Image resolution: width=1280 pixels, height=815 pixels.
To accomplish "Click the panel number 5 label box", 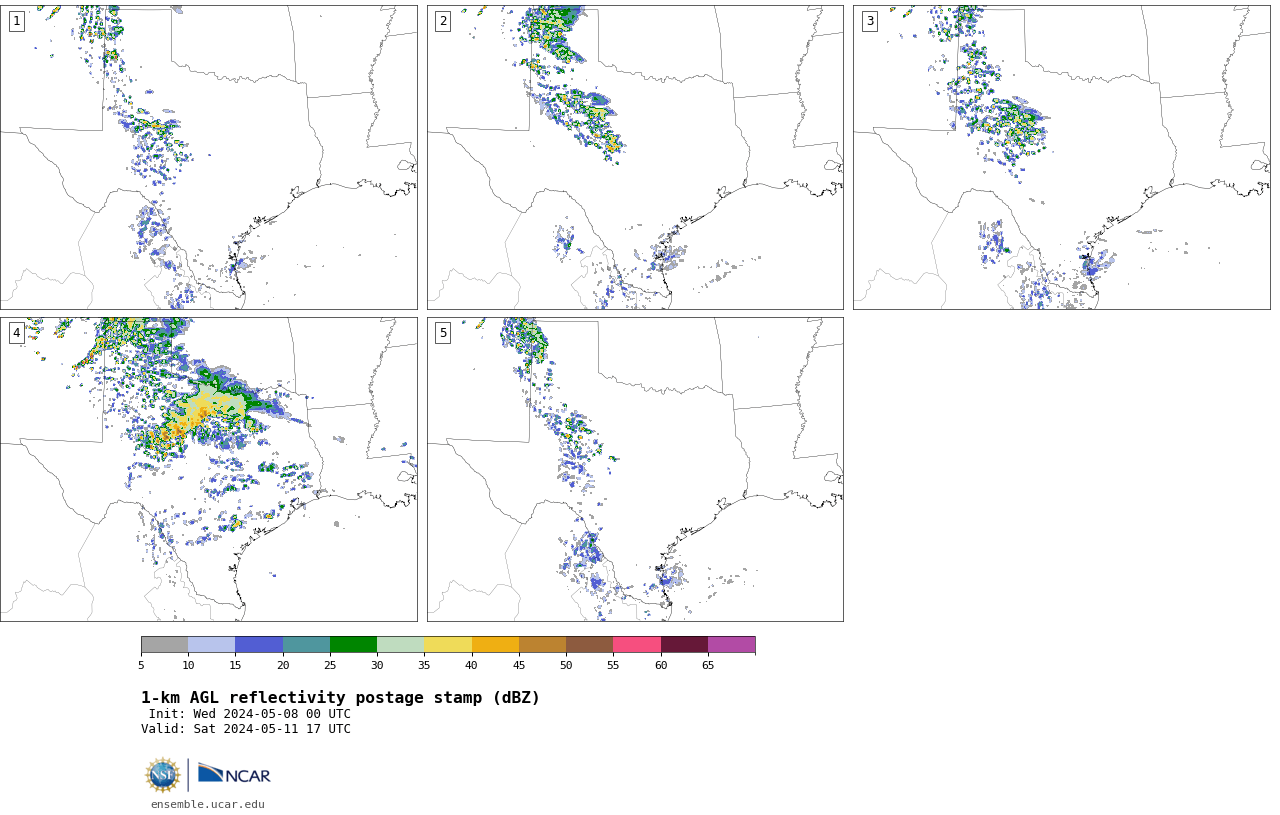I will pos(443,333).
